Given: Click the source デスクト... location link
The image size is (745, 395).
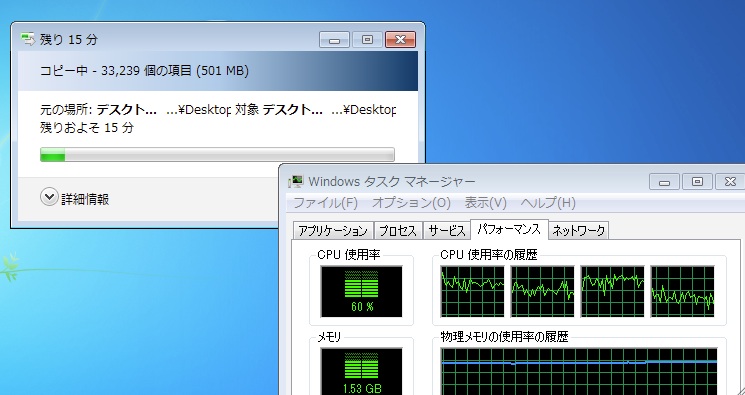Looking at the screenshot, I should tap(126, 110).
